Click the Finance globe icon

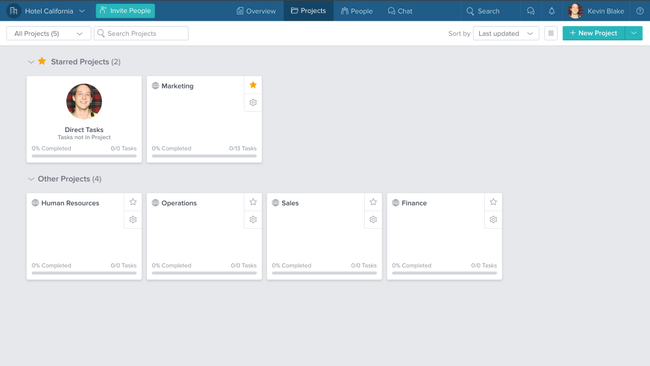pos(395,203)
